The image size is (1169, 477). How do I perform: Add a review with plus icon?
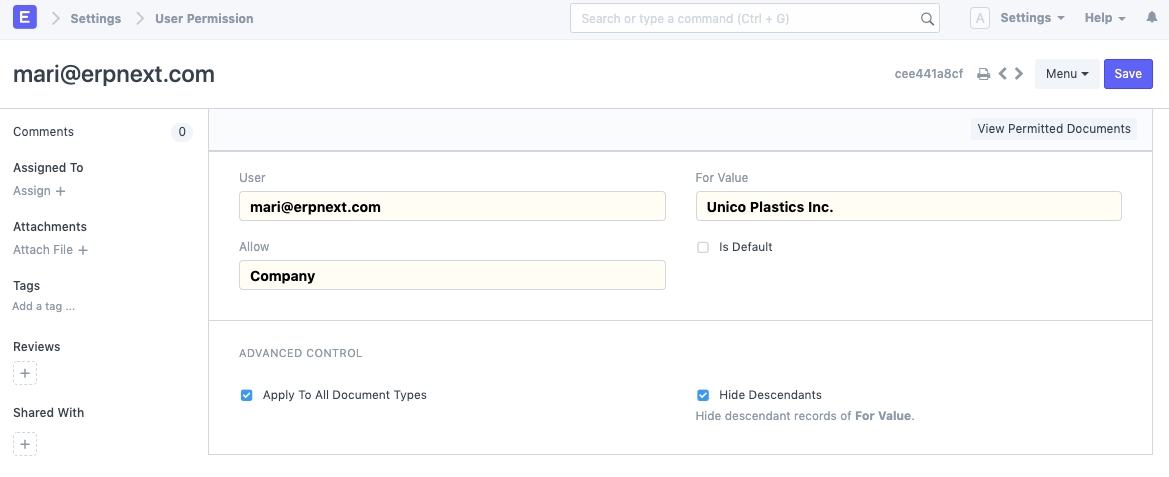[x=25, y=374]
